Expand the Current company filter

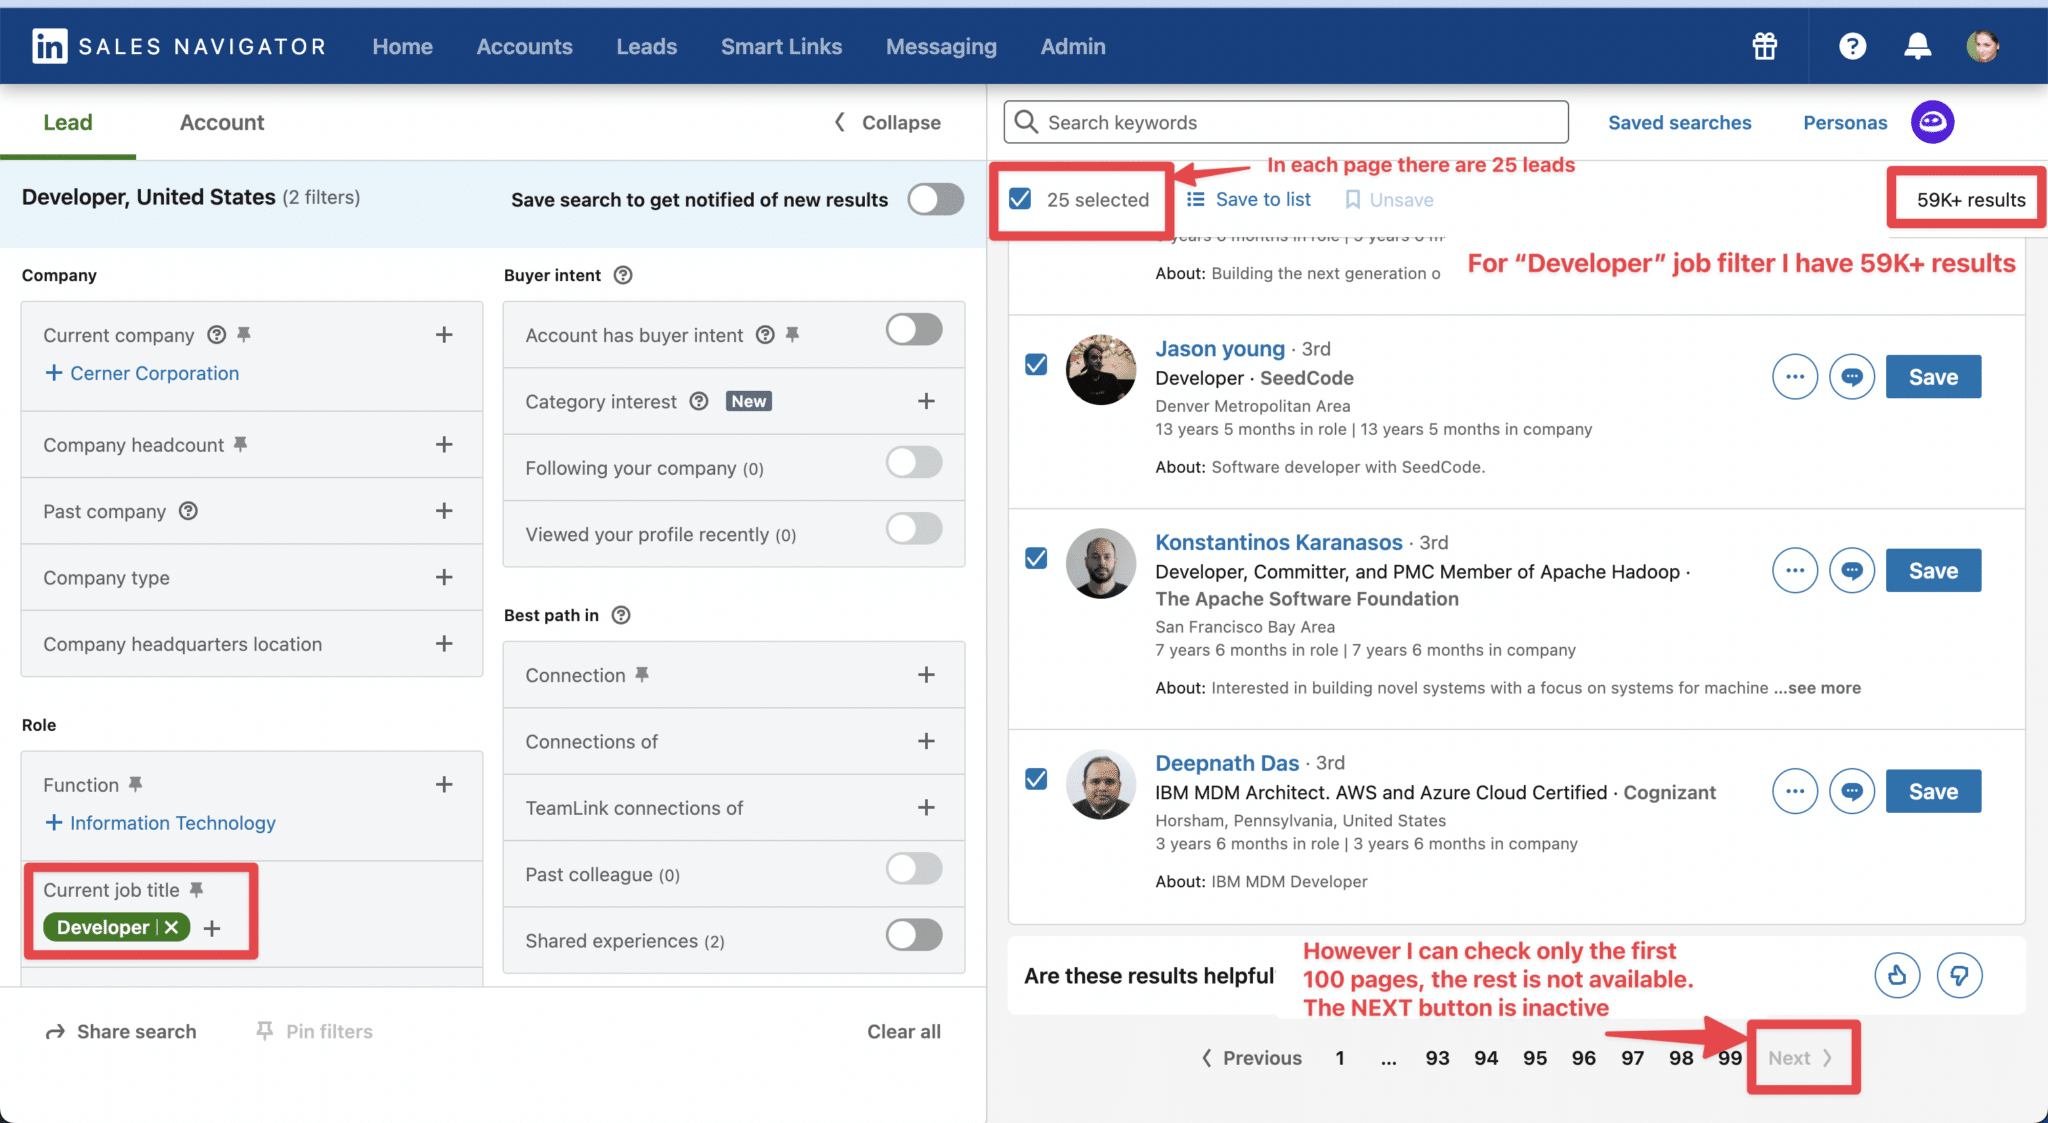[x=445, y=334]
